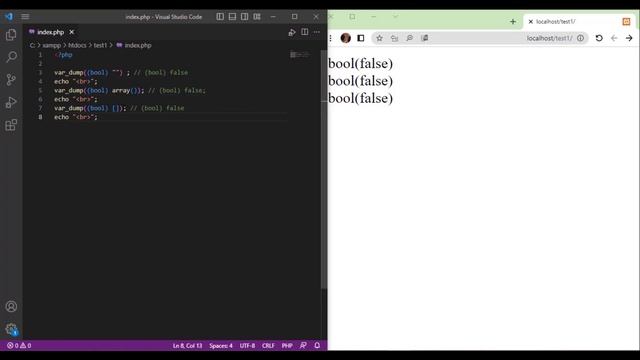Open notifications with the bell icon
The image size is (640, 360).
pyautogui.click(x=317, y=345)
